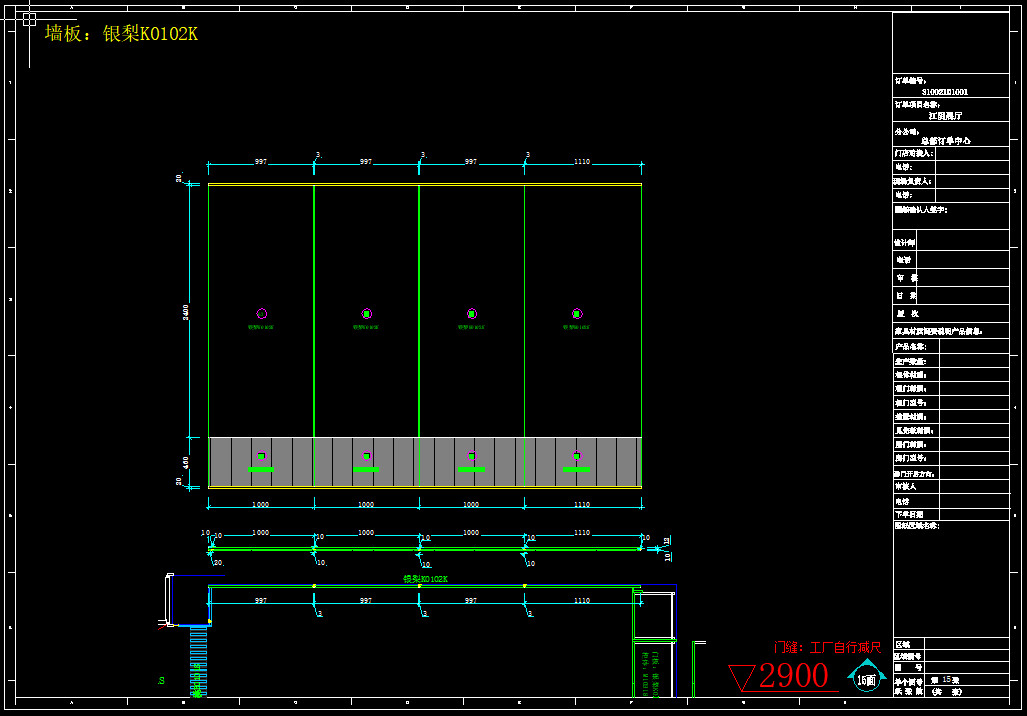
Task: Click the red note 门缝：工厂自行减尺
Action: [827, 648]
